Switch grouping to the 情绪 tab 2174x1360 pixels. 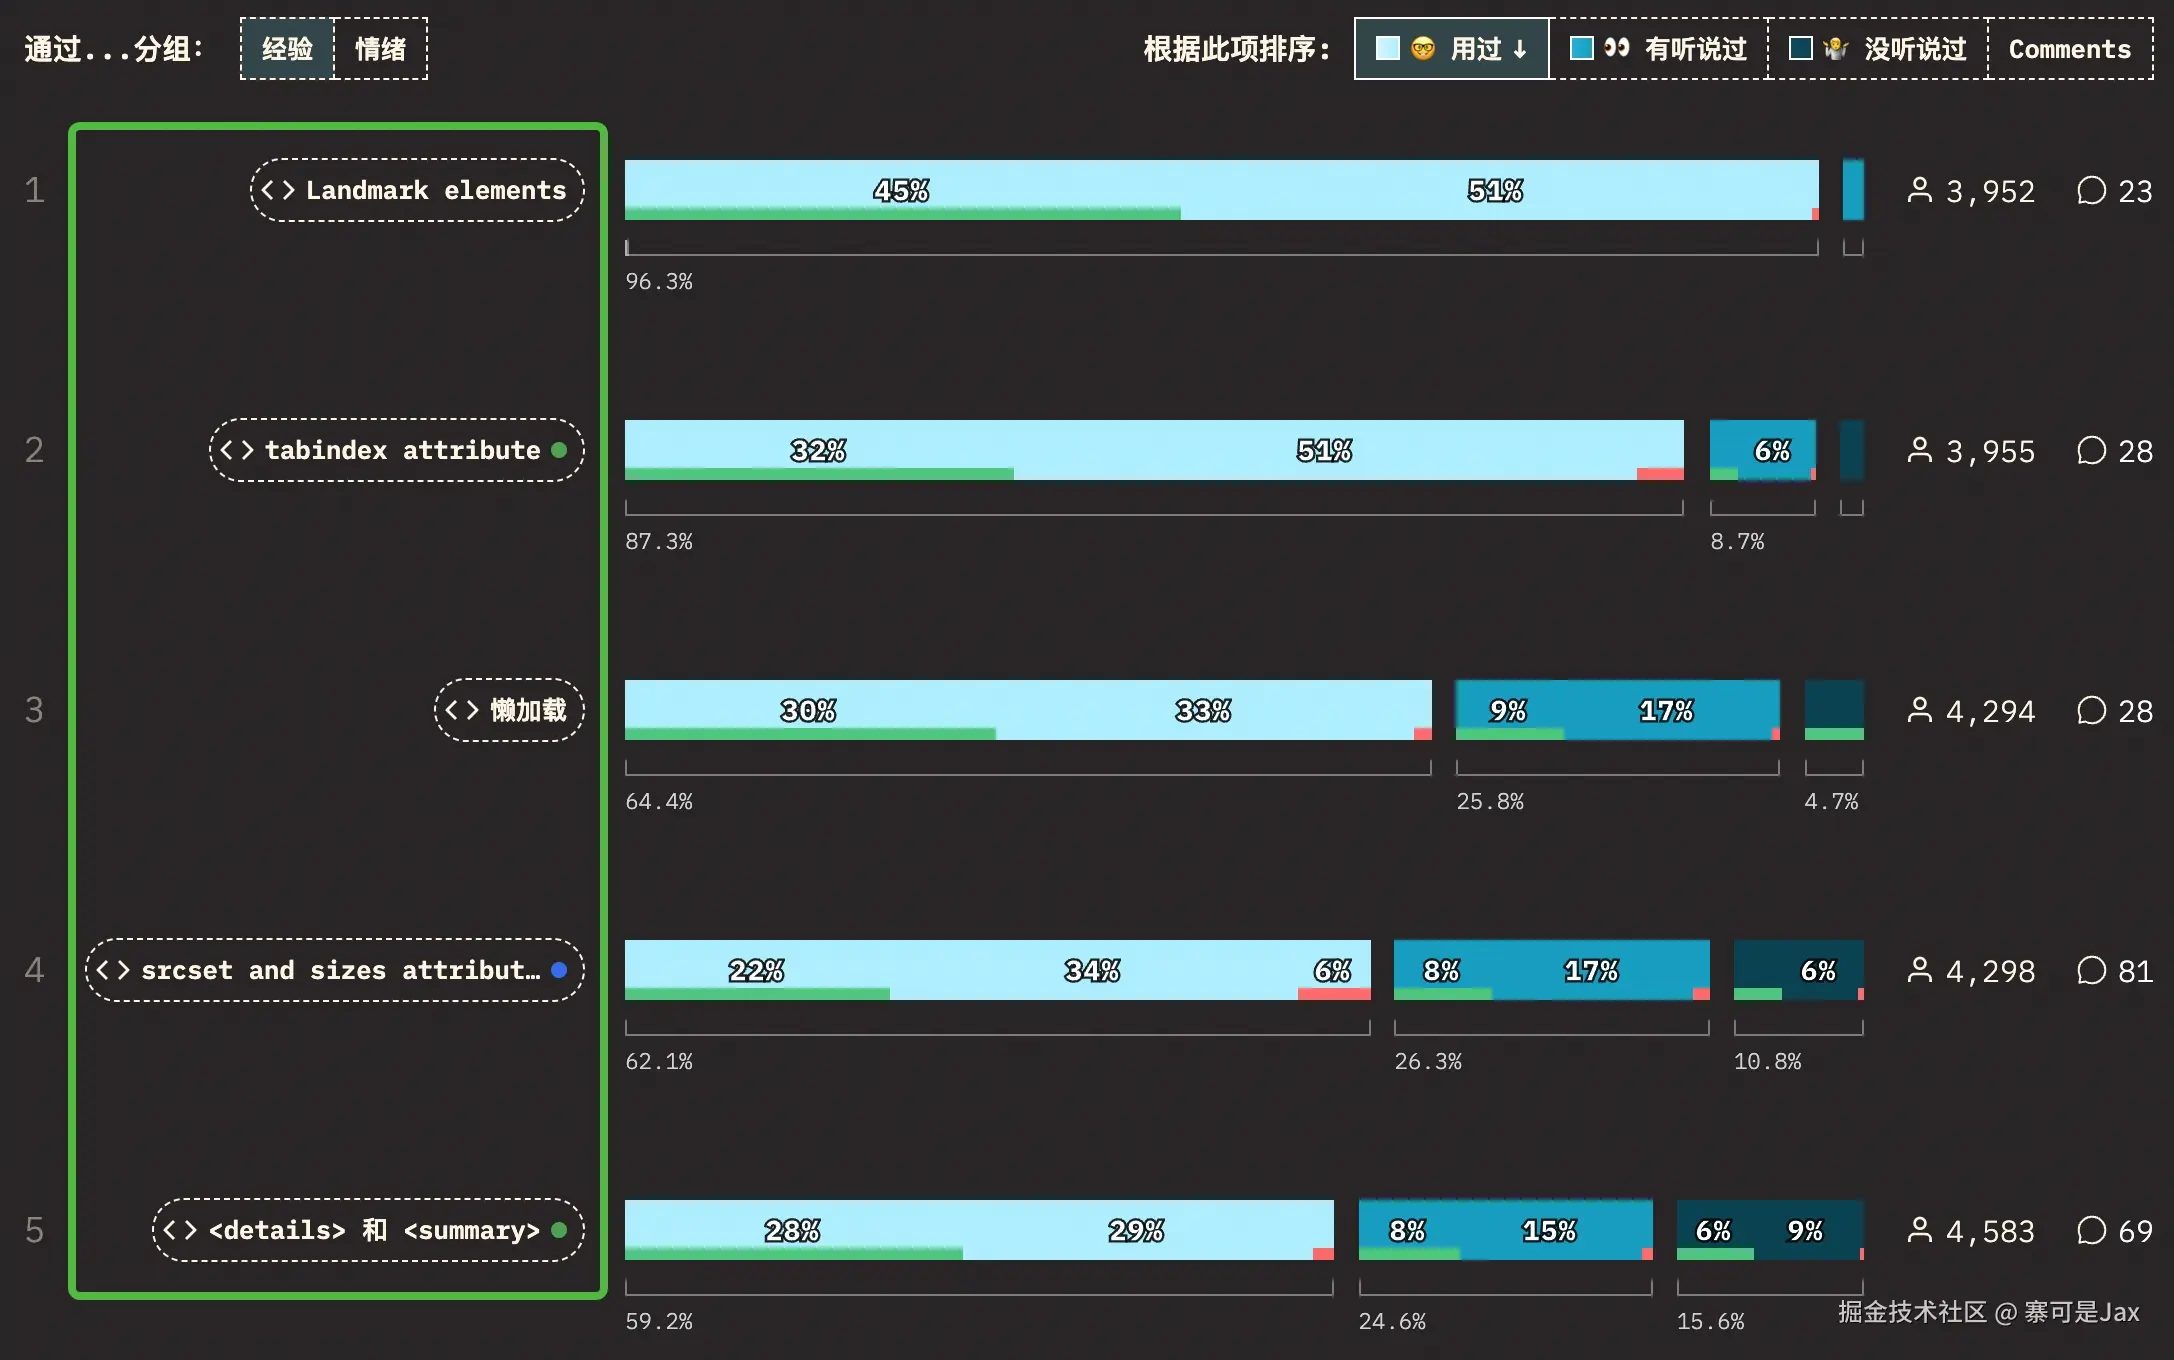click(380, 48)
